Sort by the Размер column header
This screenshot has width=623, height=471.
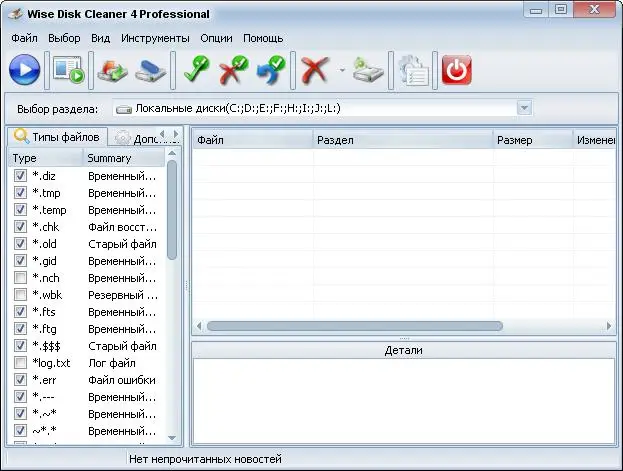(x=533, y=140)
